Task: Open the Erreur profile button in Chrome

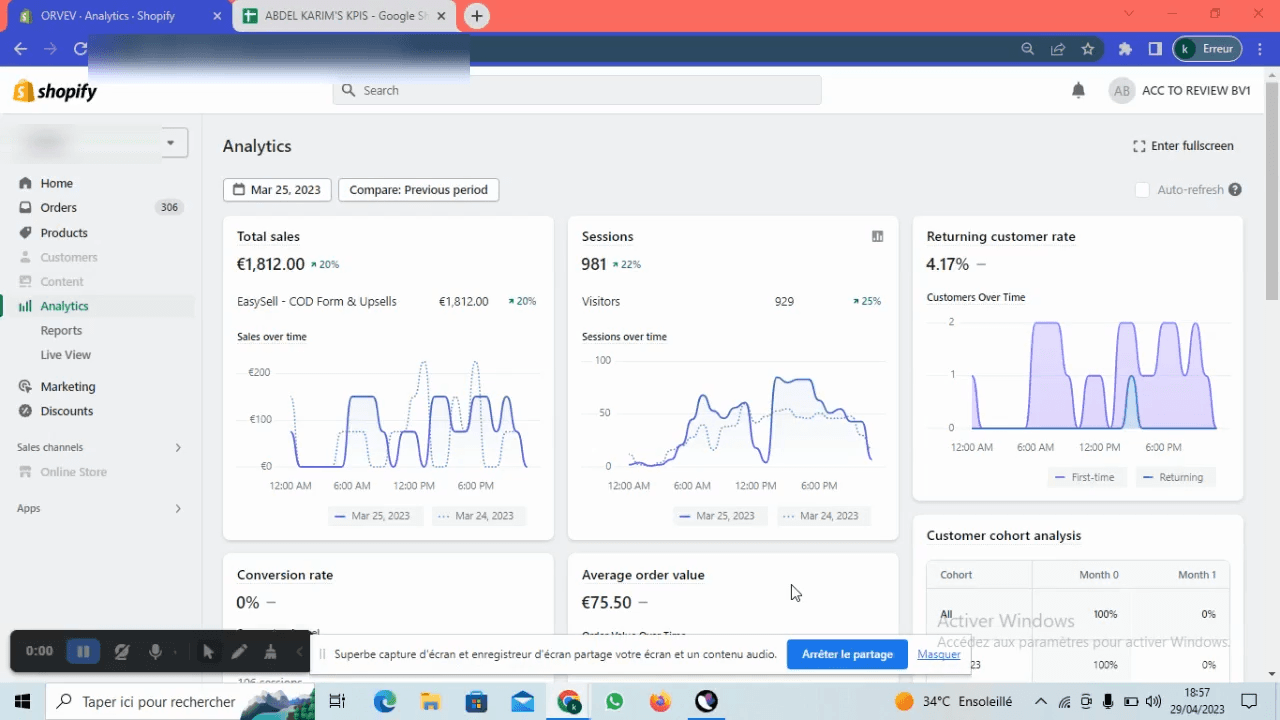Action: pyautogui.click(x=1207, y=49)
